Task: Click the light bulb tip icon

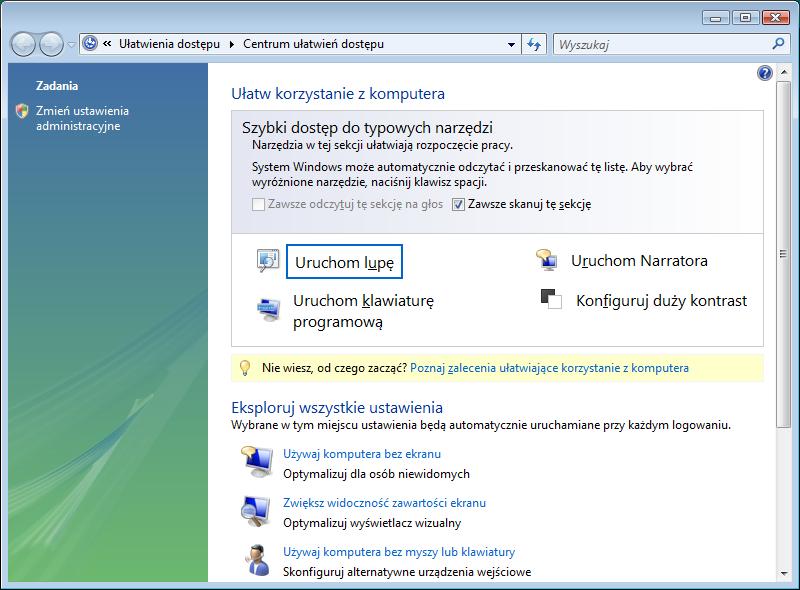Action: 245,367
